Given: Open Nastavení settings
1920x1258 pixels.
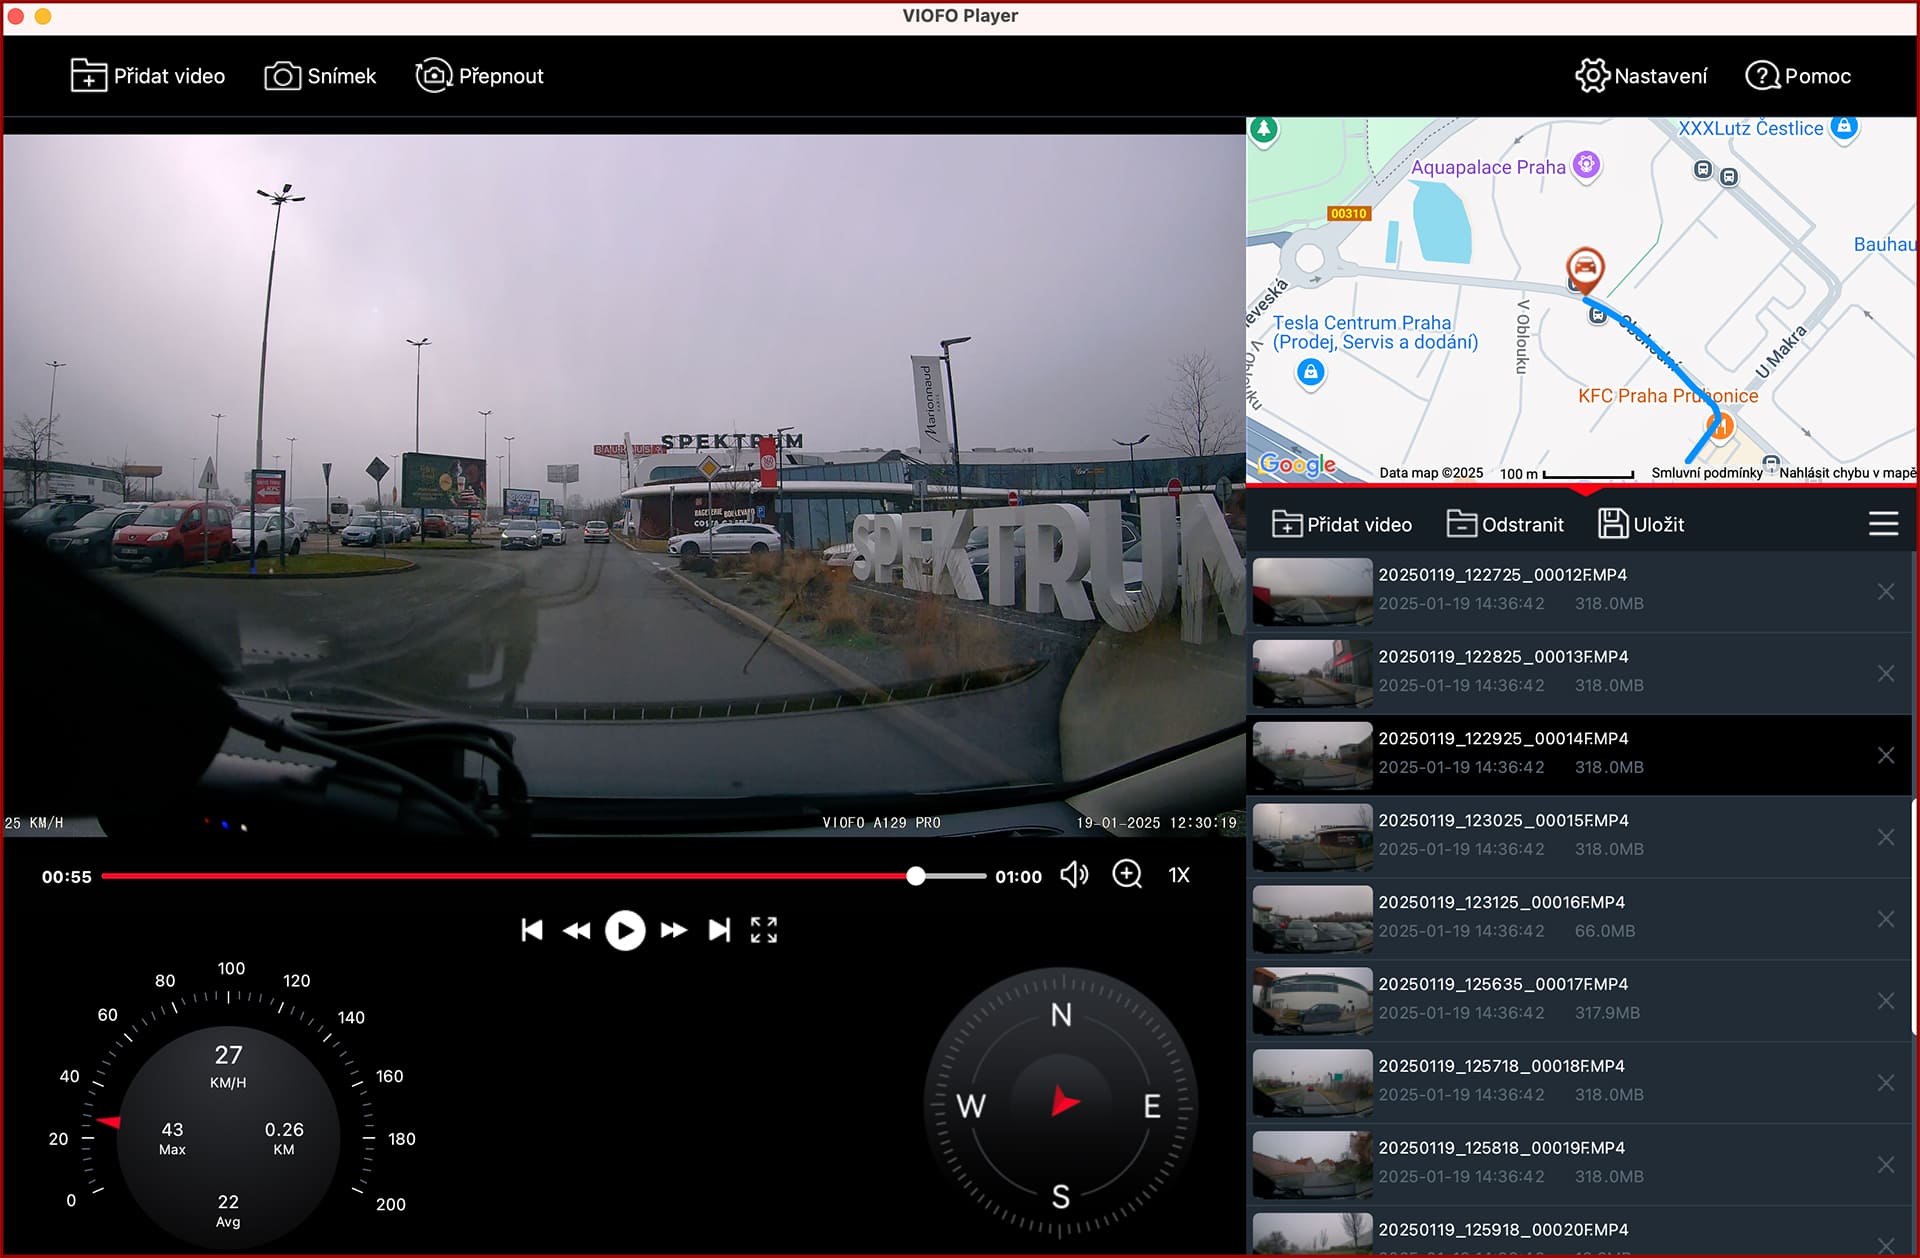Looking at the screenshot, I should tap(1641, 76).
